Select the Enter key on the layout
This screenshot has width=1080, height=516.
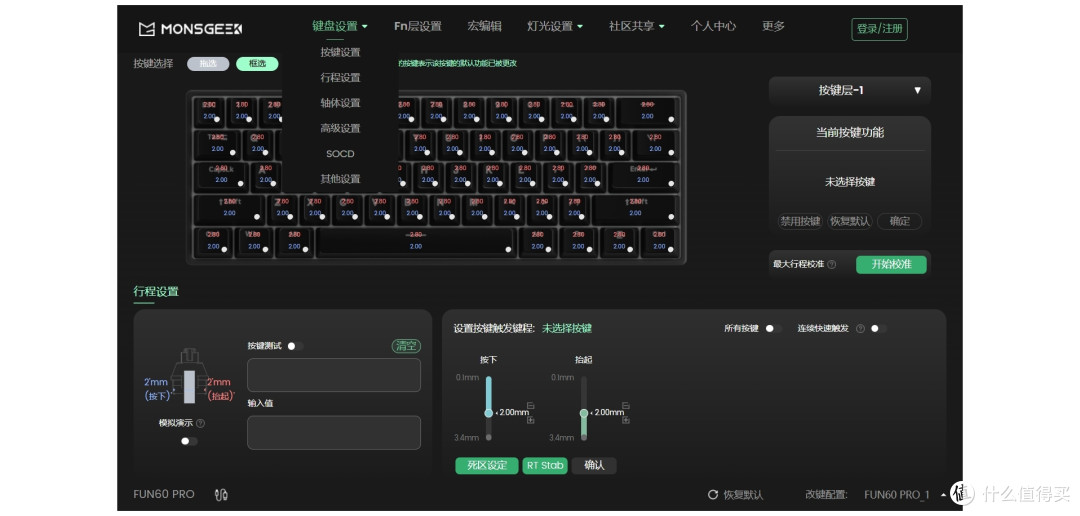643,177
